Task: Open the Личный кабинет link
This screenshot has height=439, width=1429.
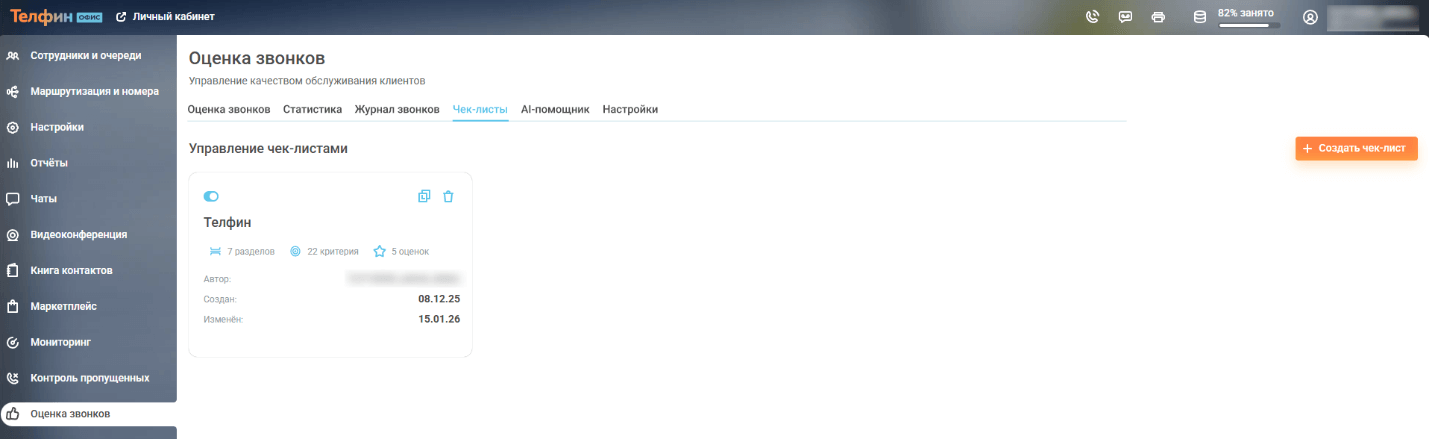Action: (x=166, y=17)
